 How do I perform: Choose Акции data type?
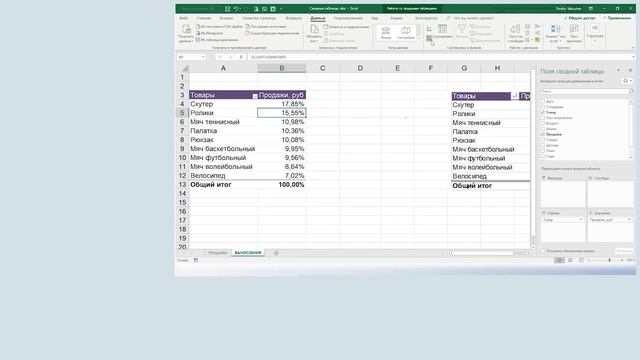click(386, 33)
